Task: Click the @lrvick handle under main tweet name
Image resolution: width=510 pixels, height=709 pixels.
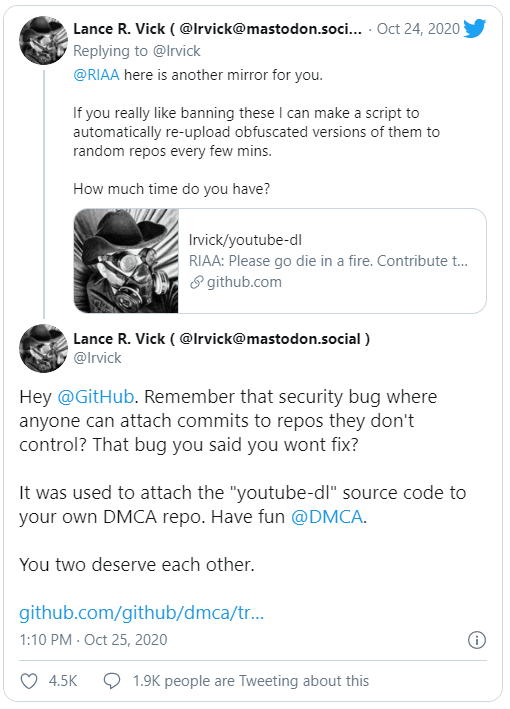Action: [x=97, y=358]
